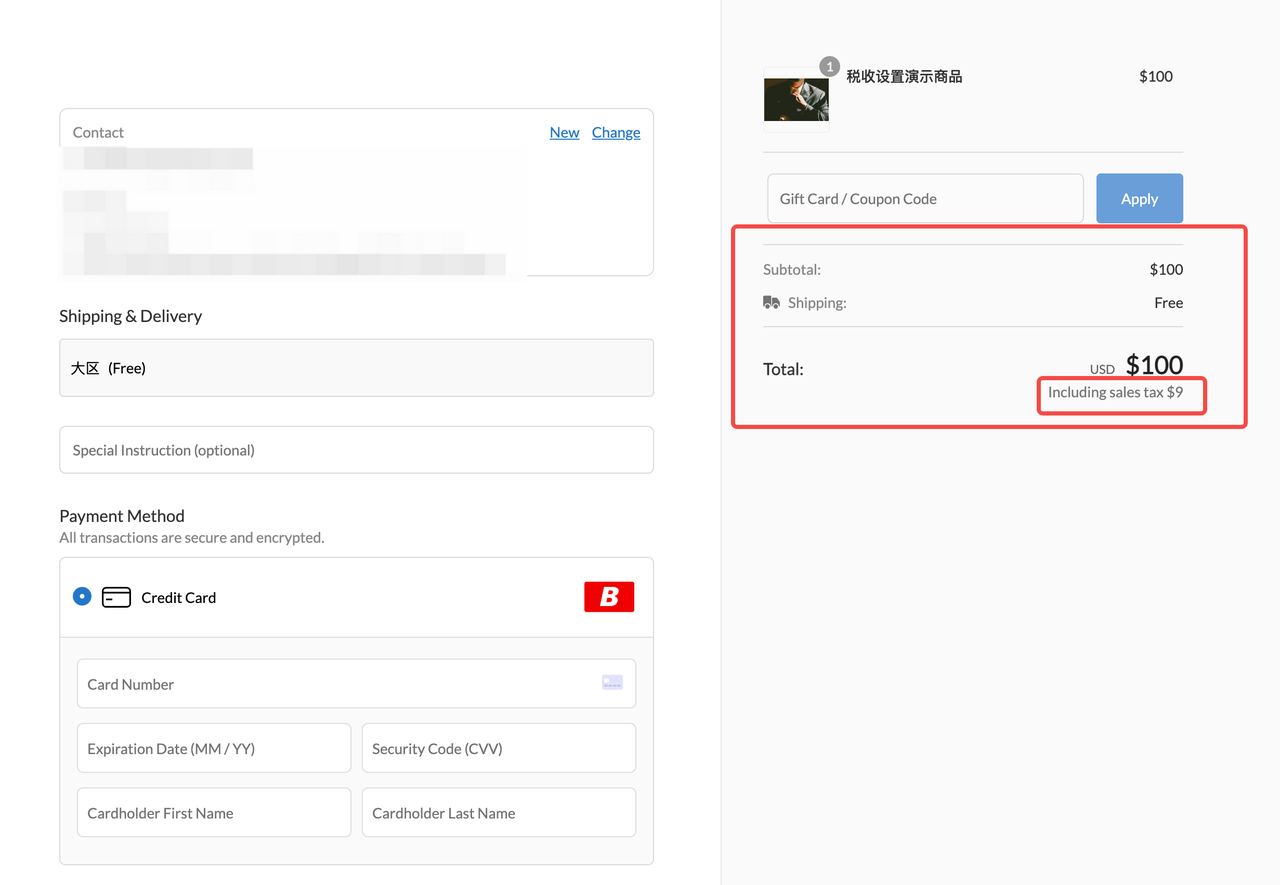Click the credit card icon
This screenshot has height=885, width=1280.
116,597
